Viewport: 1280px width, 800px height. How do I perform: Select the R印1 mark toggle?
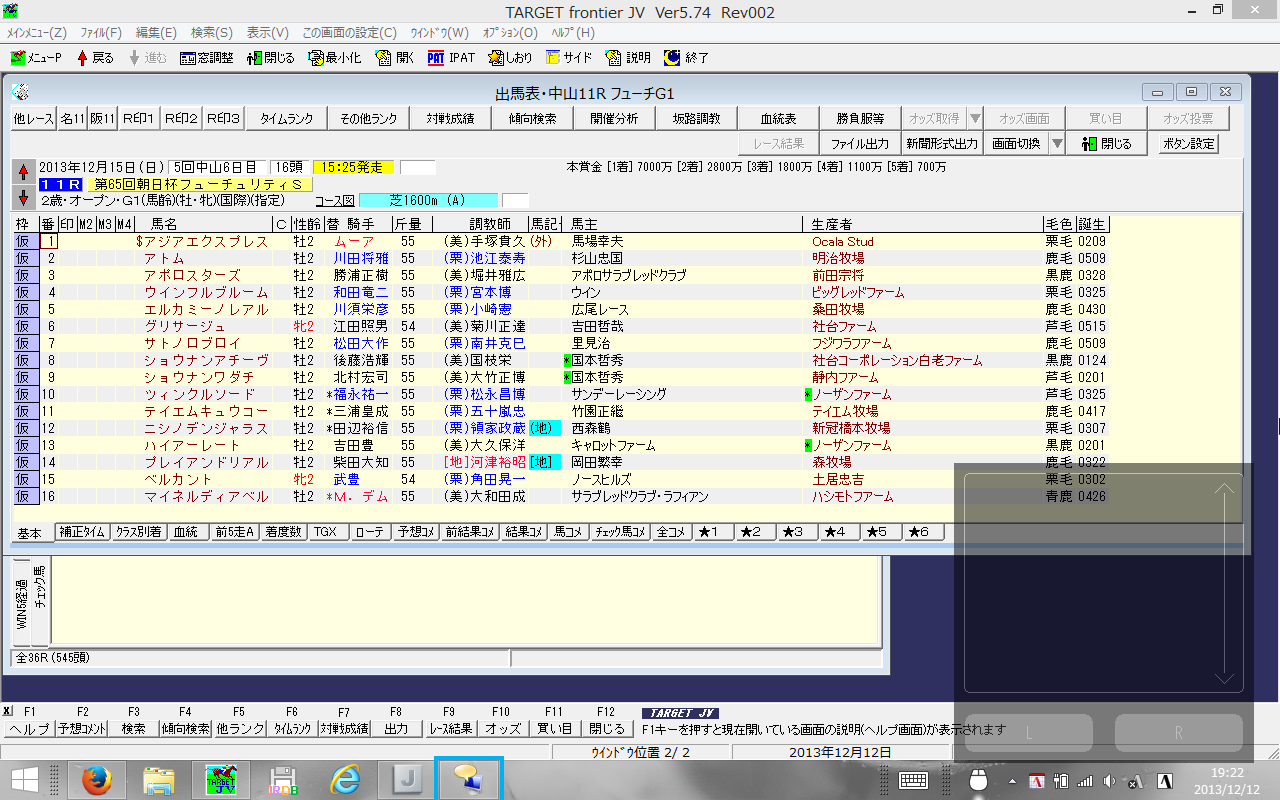click(x=138, y=118)
